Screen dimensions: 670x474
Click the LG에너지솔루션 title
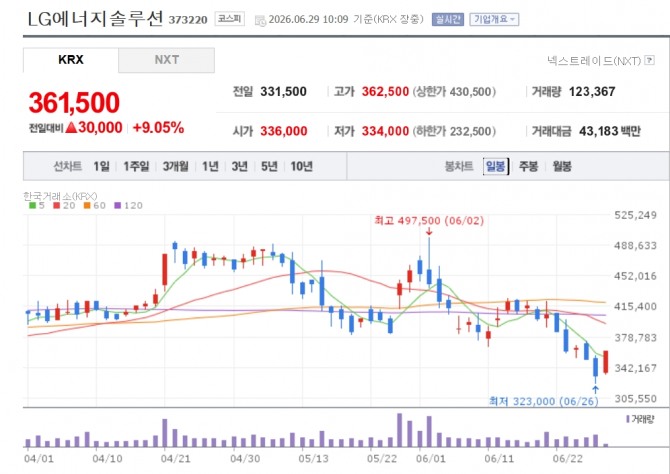click(95, 19)
